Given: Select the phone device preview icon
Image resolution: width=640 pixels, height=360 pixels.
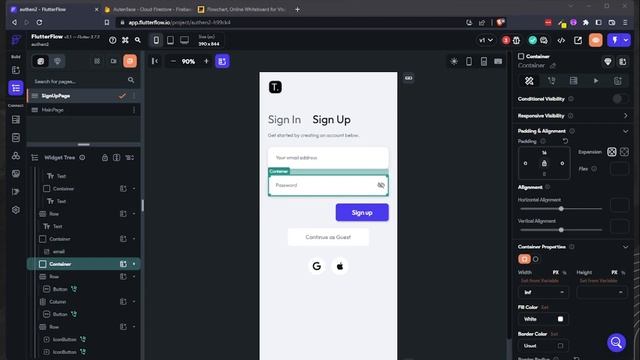Looking at the screenshot, I should pyautogui.click(x=156, y=40).
